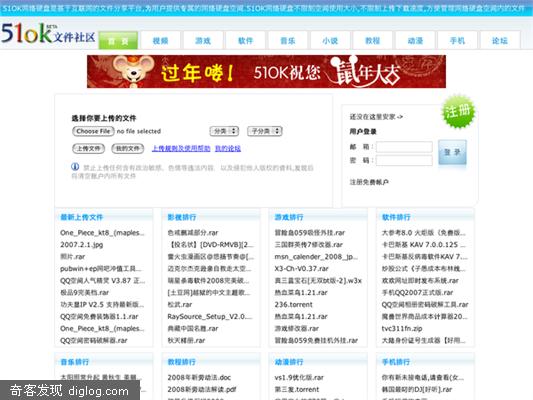533x400 pixels.
Task: Open the 分类 category dropdown
Action: (x=224, y=131)
